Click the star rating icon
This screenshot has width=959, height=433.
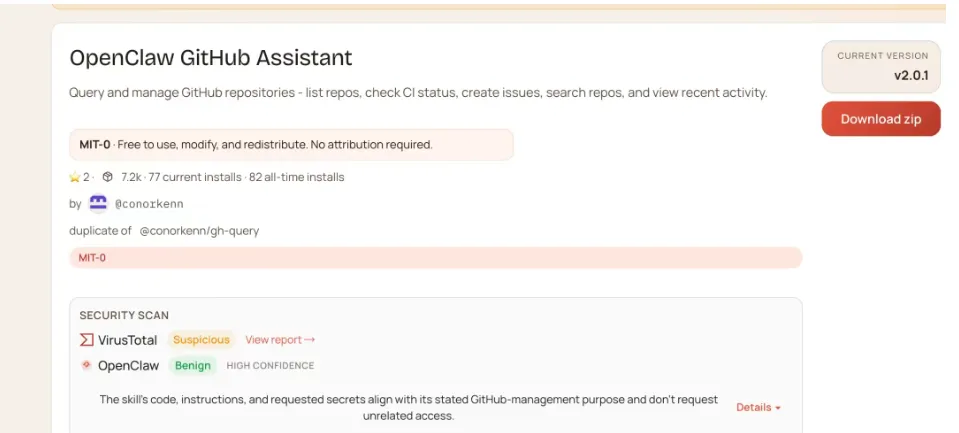75,177
